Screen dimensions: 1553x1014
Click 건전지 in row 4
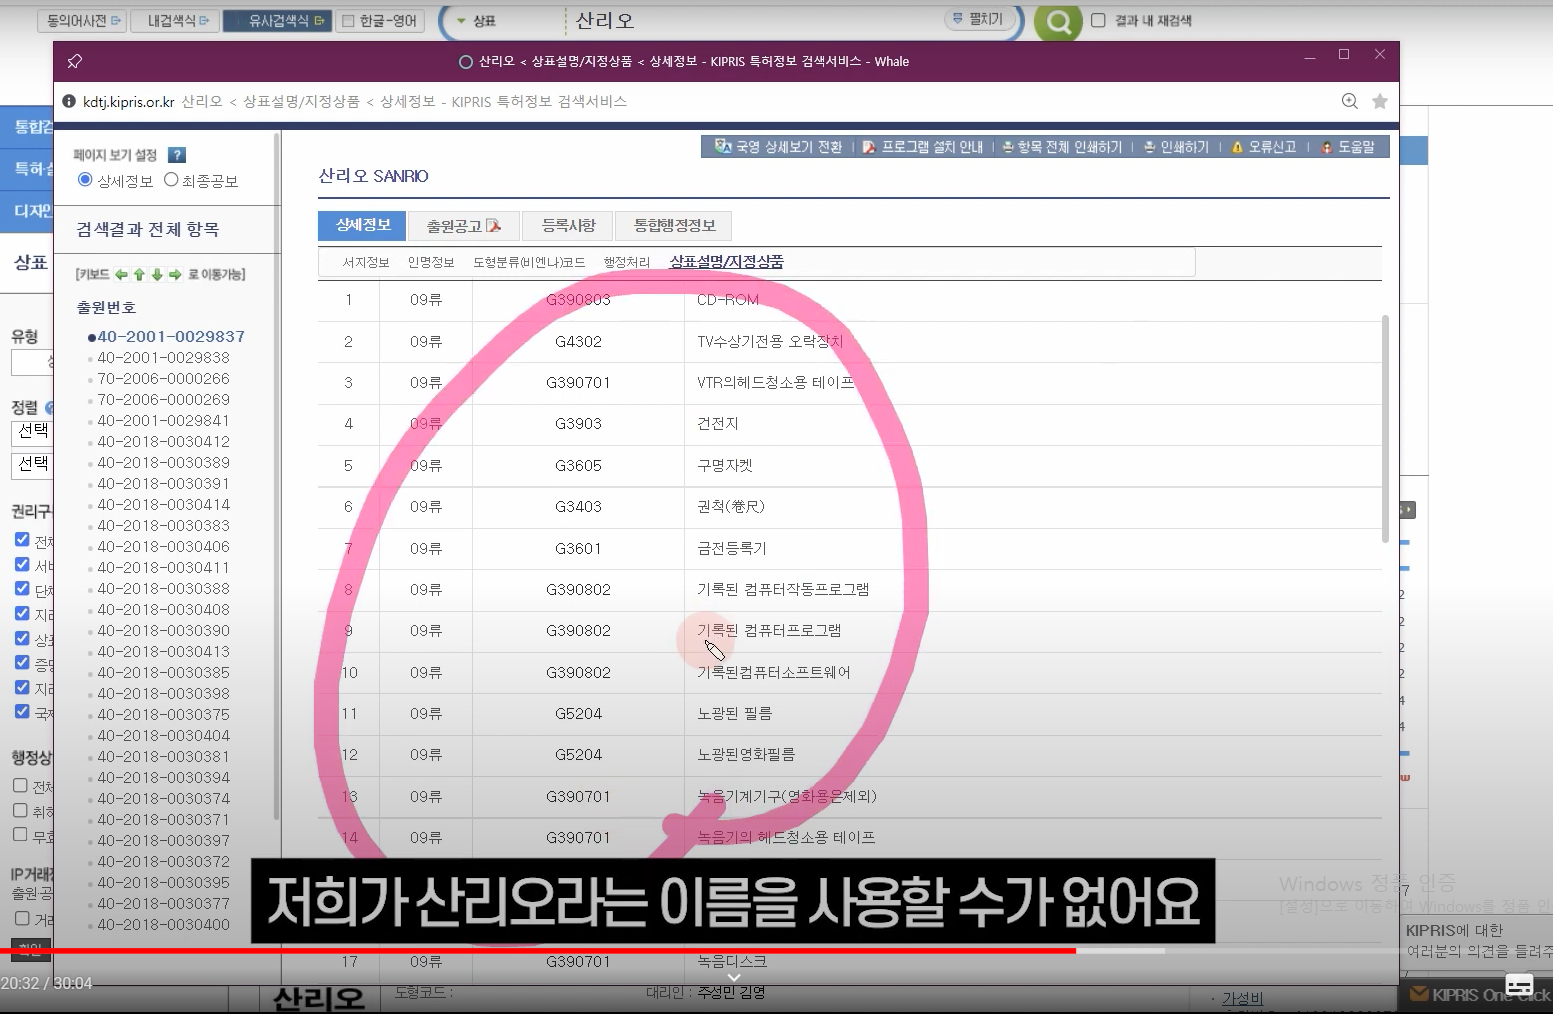tap(717, 424)
